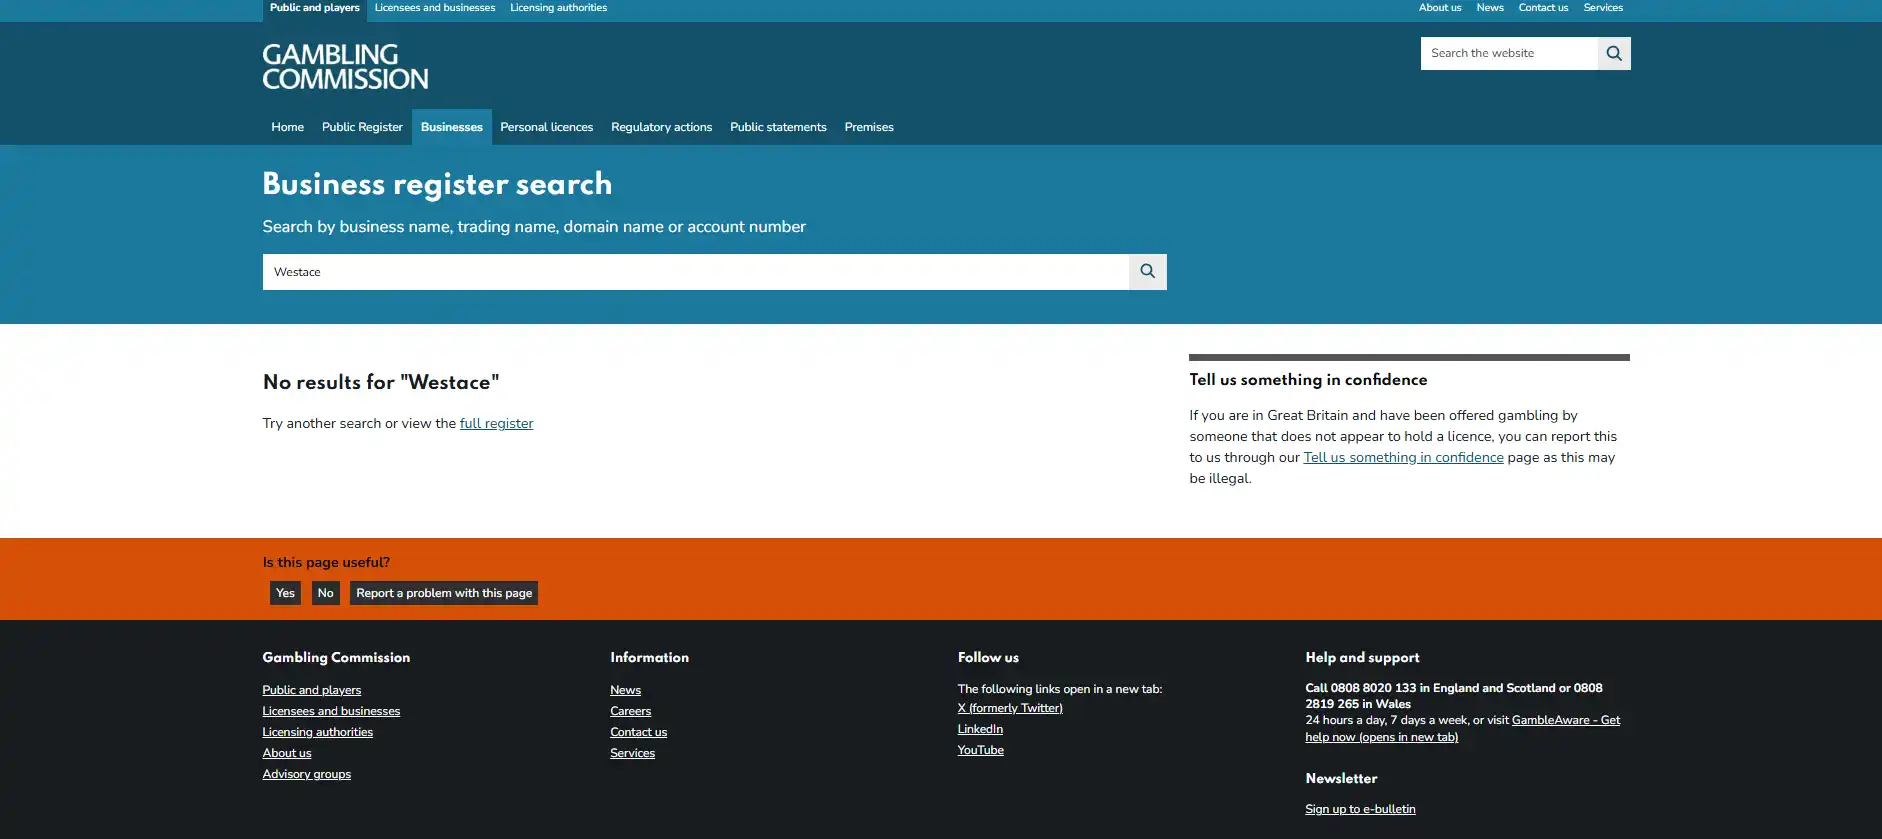Open footer About us link
The image size is (1882, 839).
(x=287, y=753)
